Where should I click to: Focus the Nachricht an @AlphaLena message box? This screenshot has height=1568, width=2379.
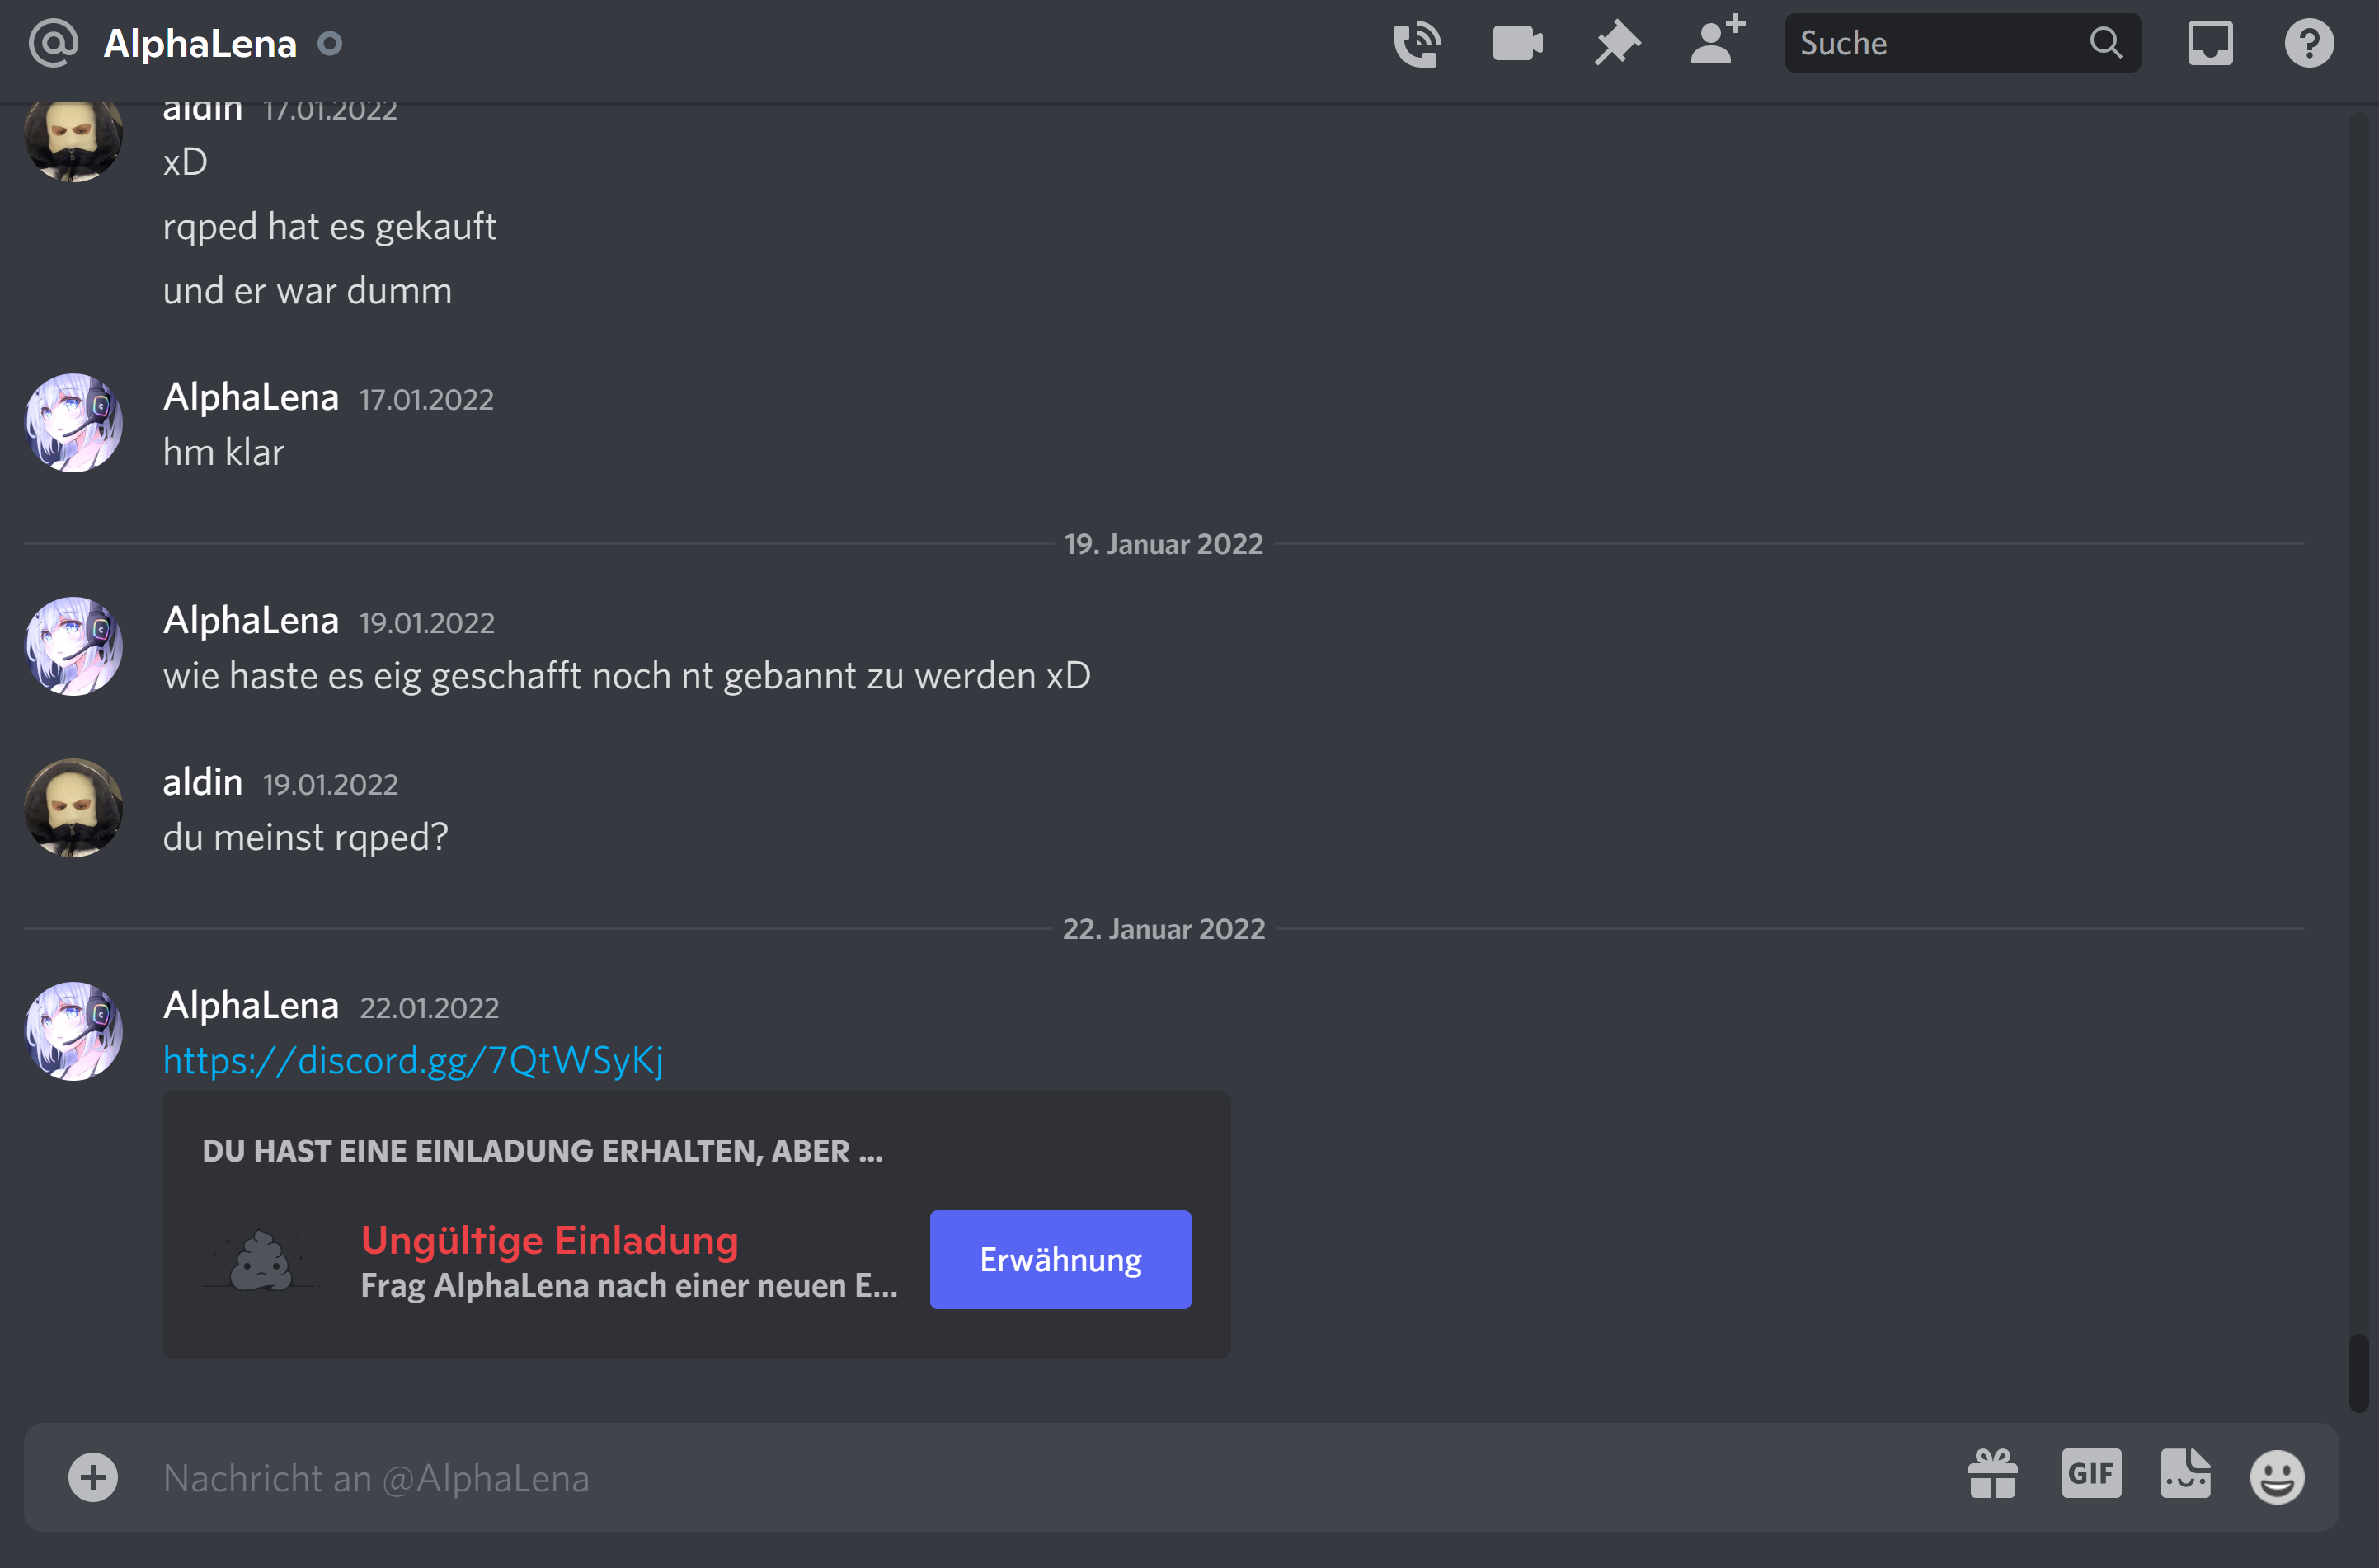1040,1477
